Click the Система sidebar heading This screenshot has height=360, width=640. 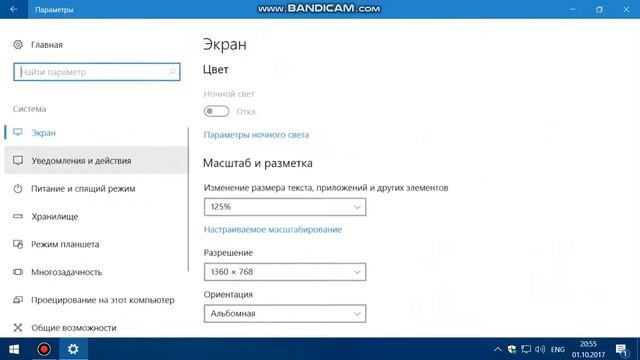29,109
